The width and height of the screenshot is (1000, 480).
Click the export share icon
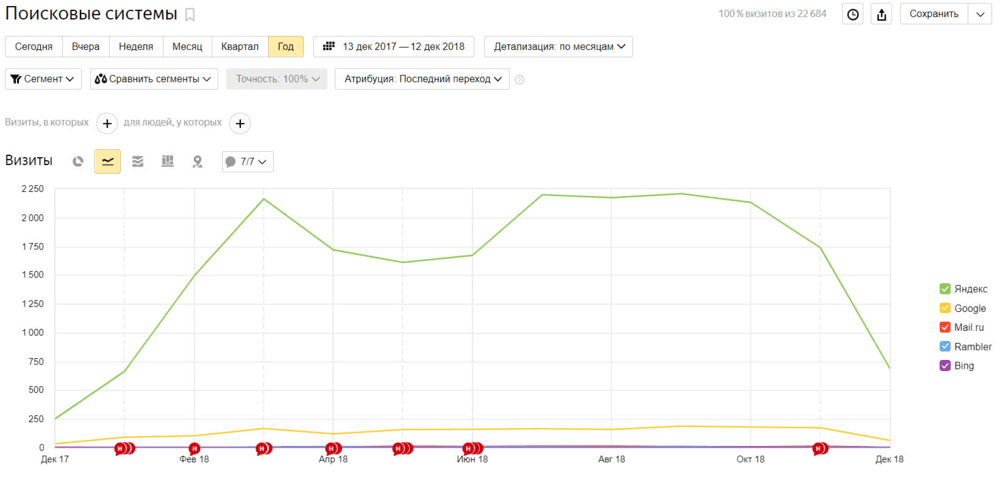click(881, 14)
